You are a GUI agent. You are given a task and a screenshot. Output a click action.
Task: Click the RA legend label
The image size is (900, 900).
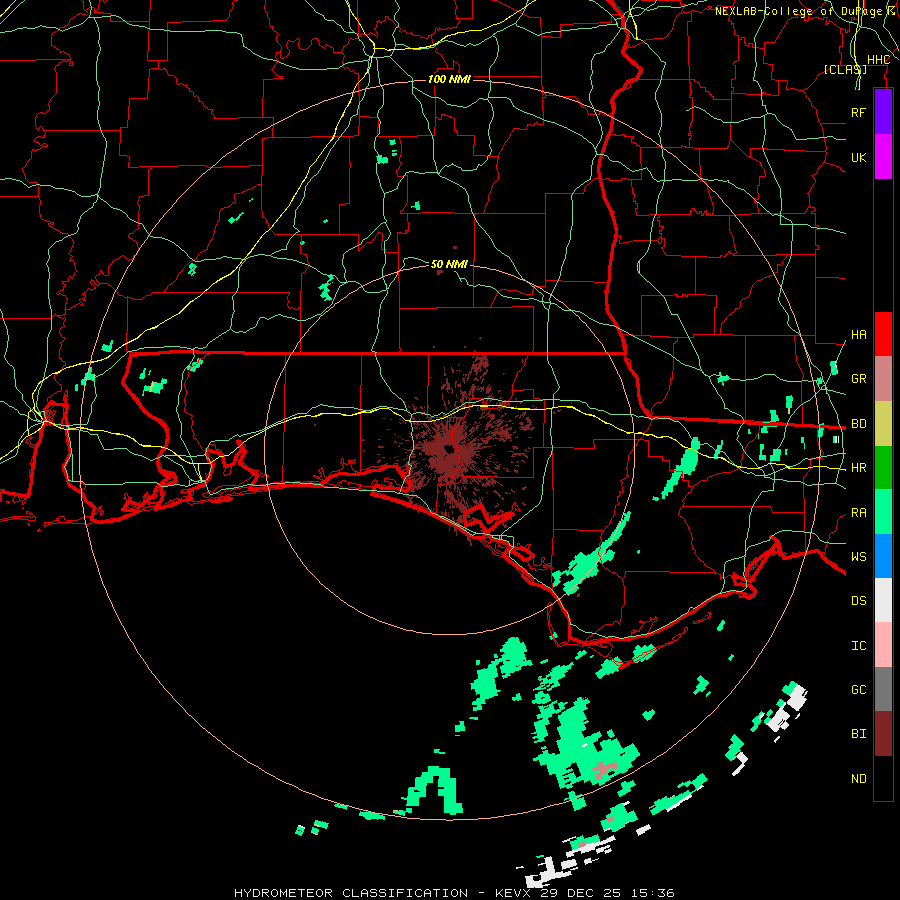point(858,512)
